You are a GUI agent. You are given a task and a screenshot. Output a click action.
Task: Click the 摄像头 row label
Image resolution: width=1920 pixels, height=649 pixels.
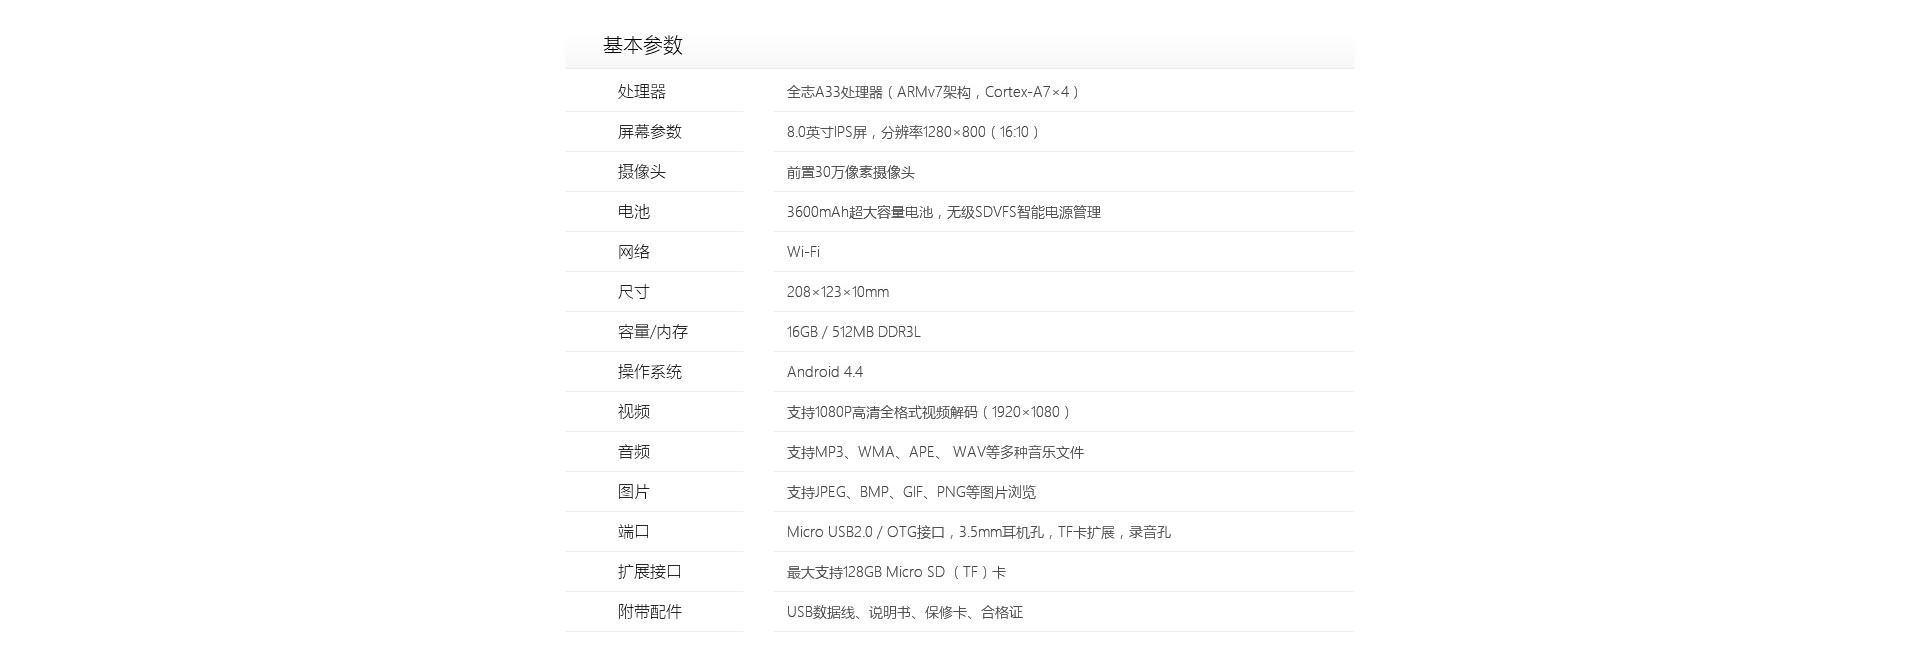click(x=641, y=172)
